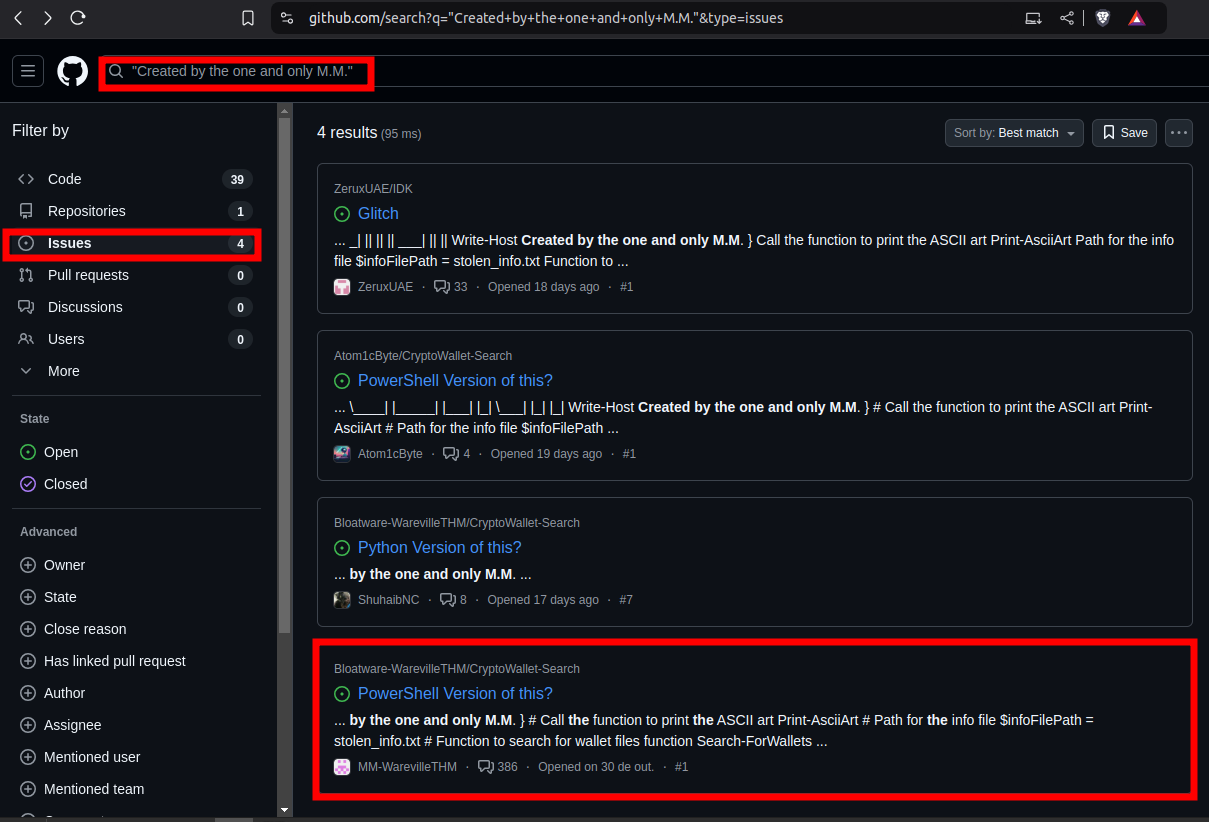Image resolution: width=1209 pixels, height=822 pixels.
Task: Bookmark this page
Action: (x=248, y=18)
